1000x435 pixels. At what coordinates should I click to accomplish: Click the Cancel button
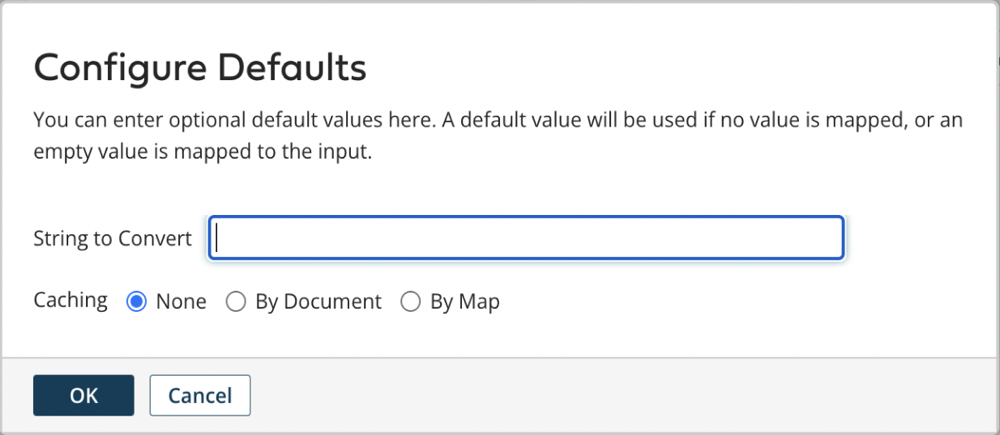click(x=200, y=395)
